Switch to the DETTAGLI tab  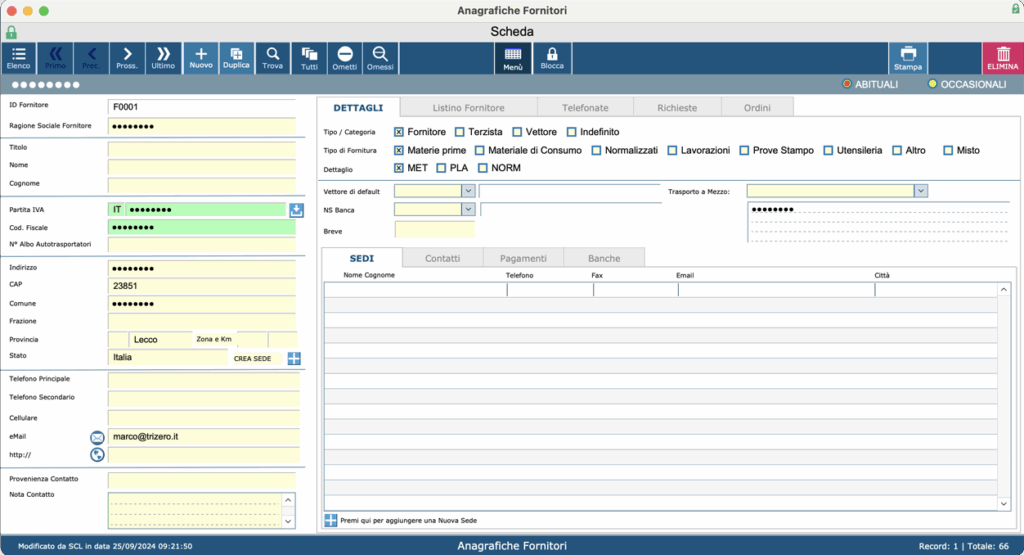coord(358,108)
